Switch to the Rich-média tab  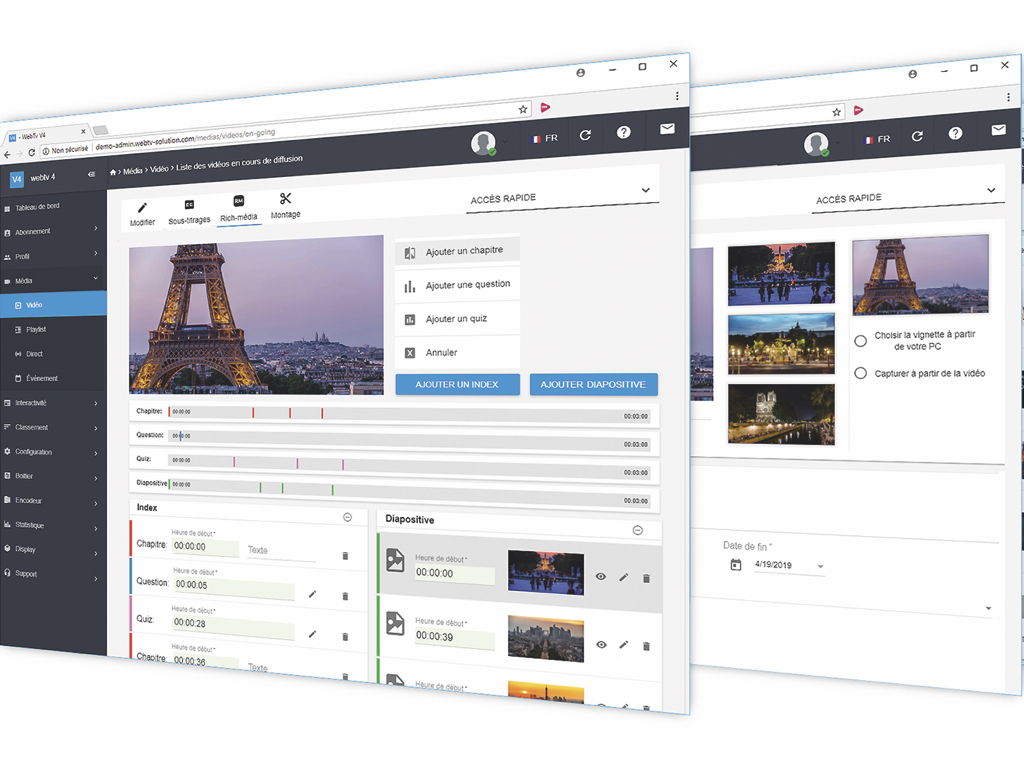click(239, 207)
